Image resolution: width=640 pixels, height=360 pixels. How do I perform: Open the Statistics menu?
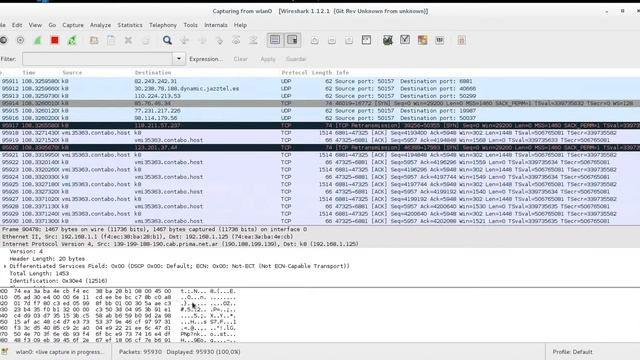[130, 25]
